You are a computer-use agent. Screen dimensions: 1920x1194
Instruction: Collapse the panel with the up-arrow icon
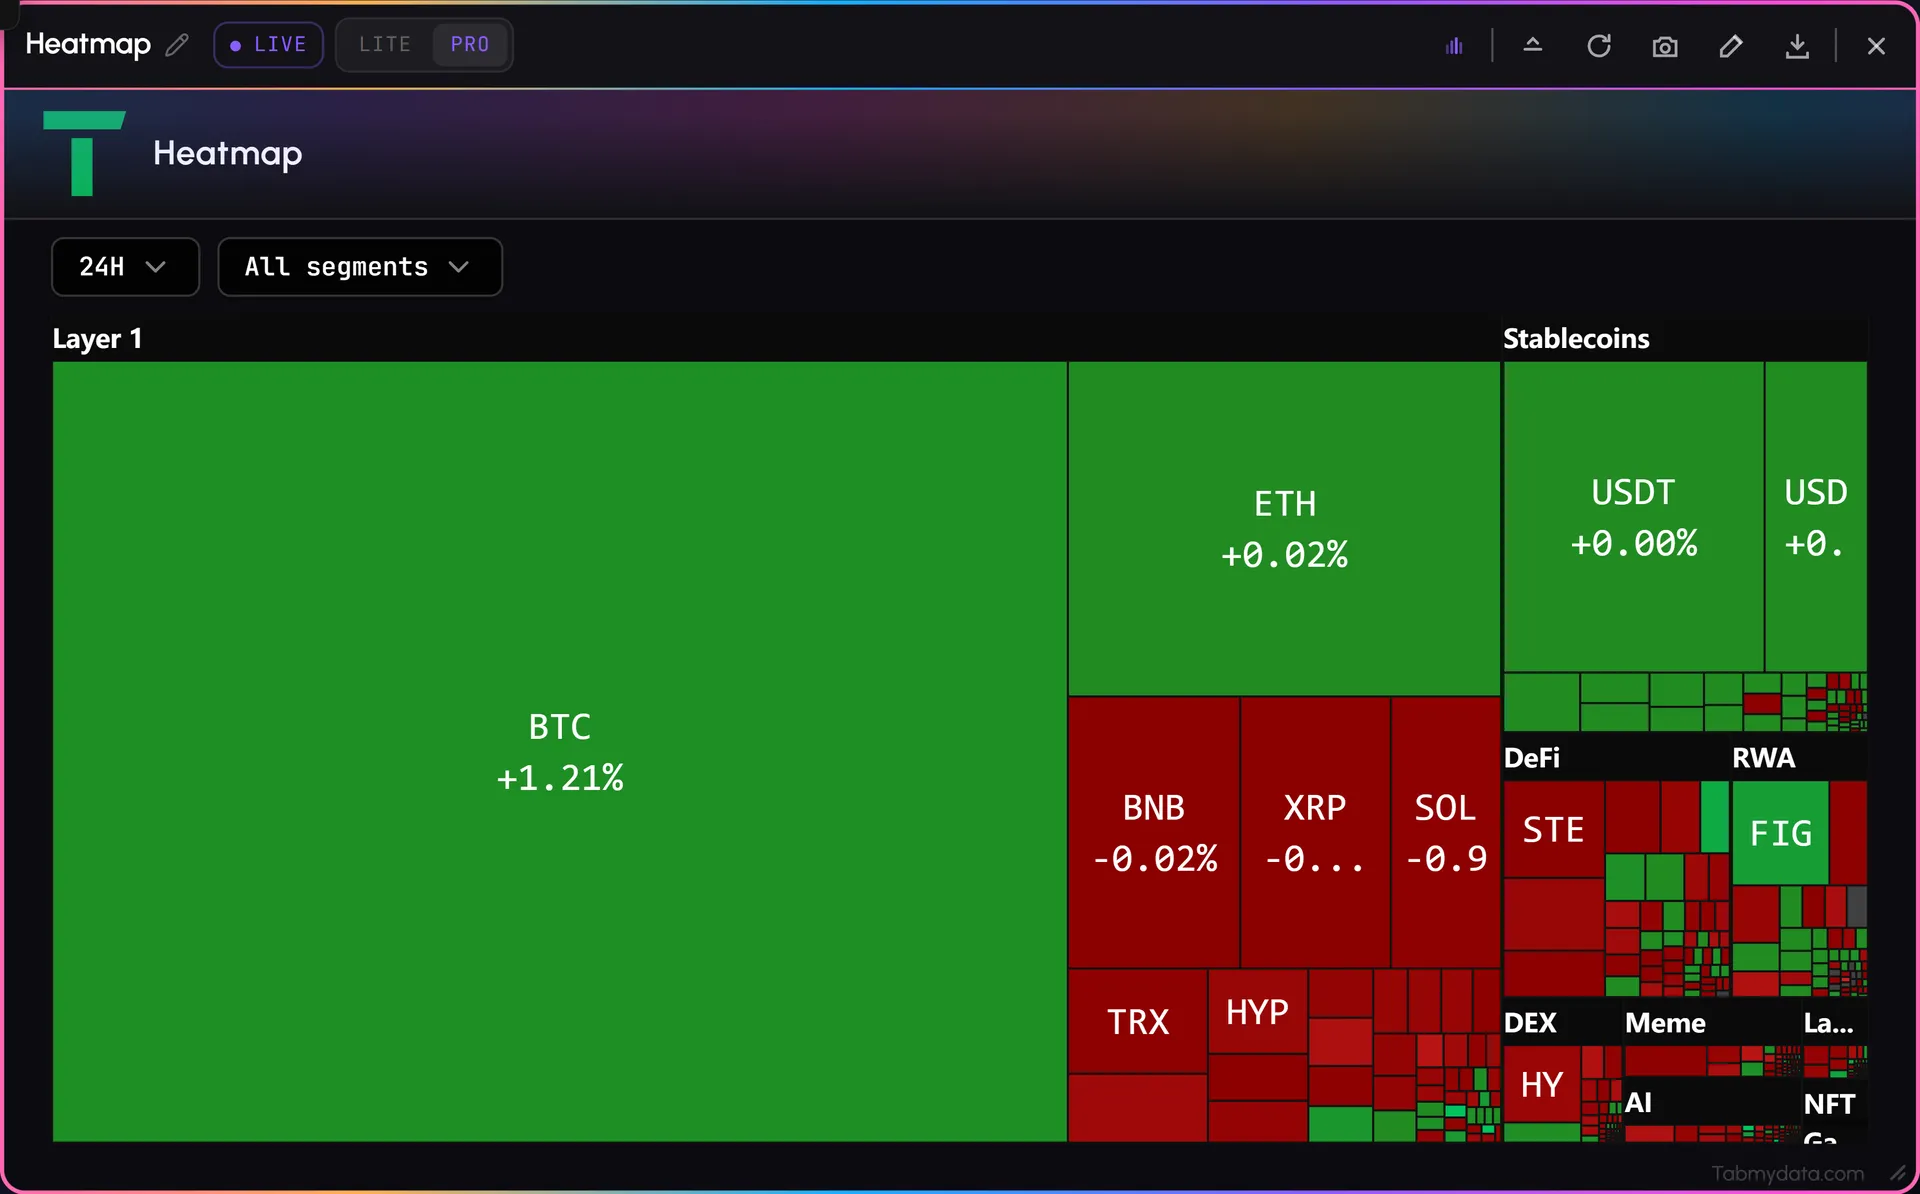tap(1532, 45)
